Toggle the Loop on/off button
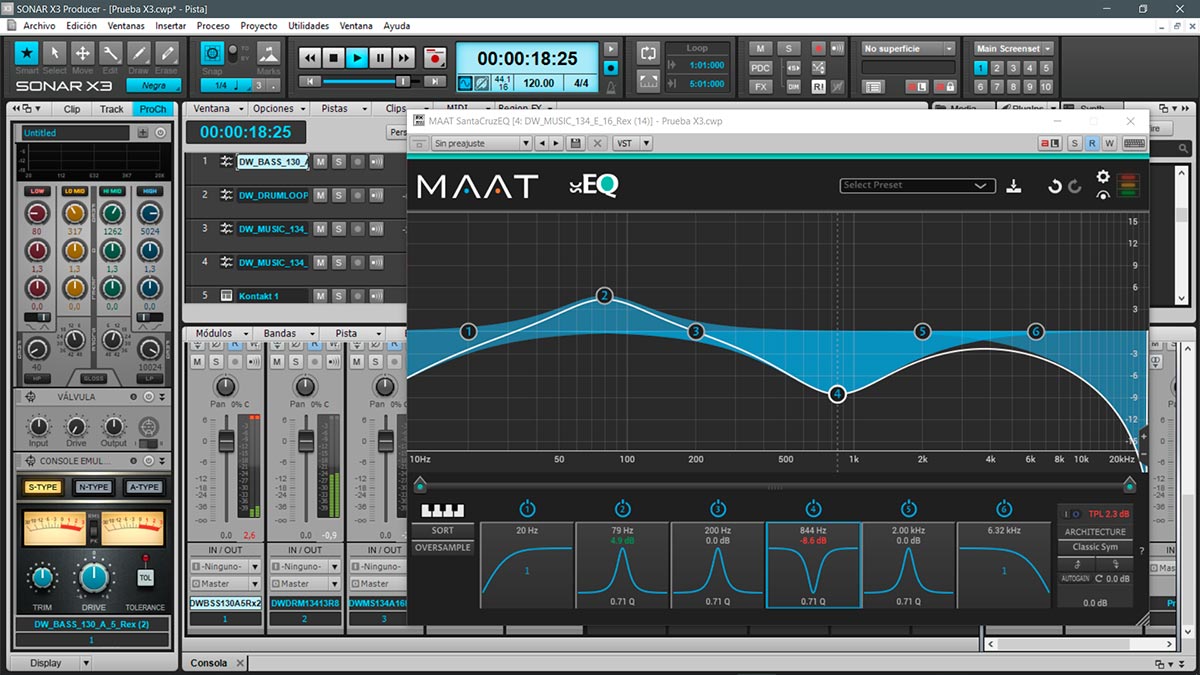1200x675 pixels. click(x=648, y=51)
